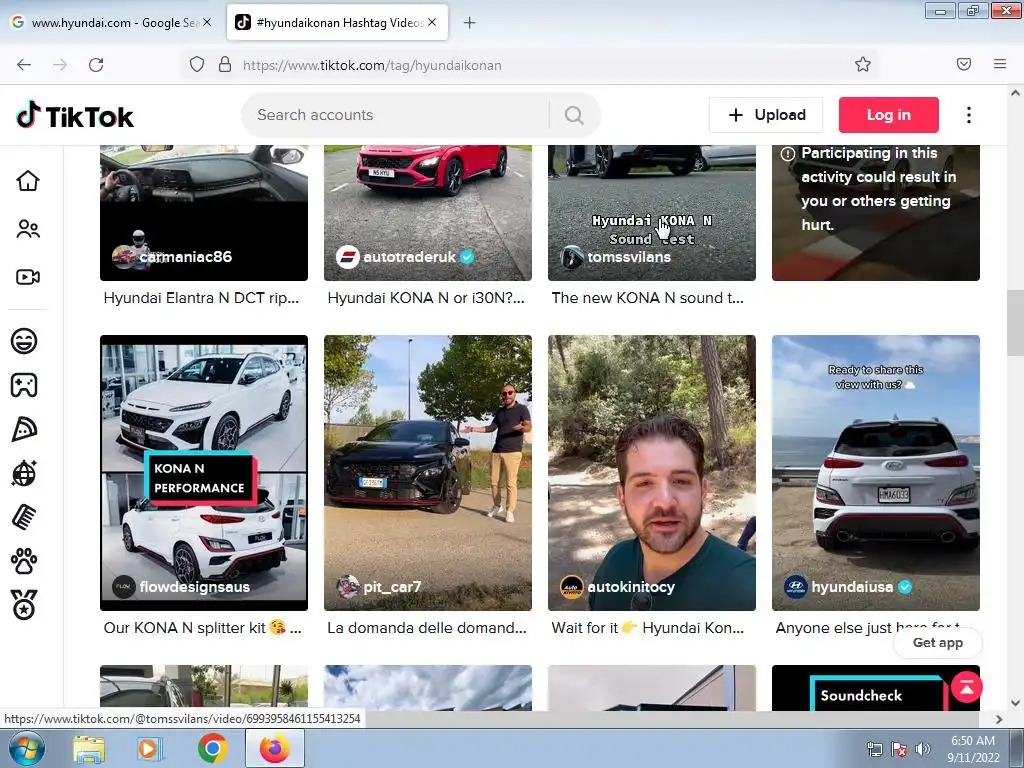Select the Animals paw print category icon

point(24,562)
